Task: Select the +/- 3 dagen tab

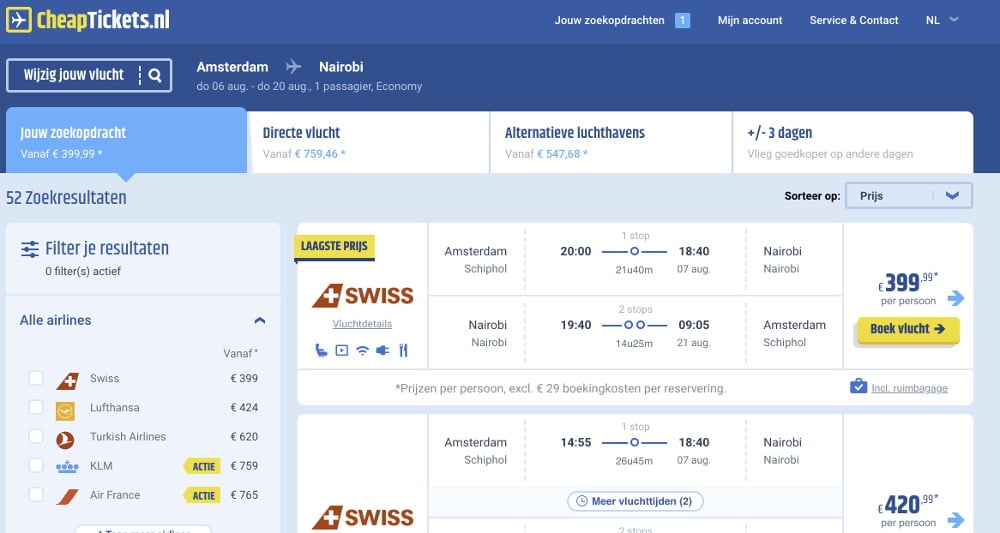Action: point(853,142)
